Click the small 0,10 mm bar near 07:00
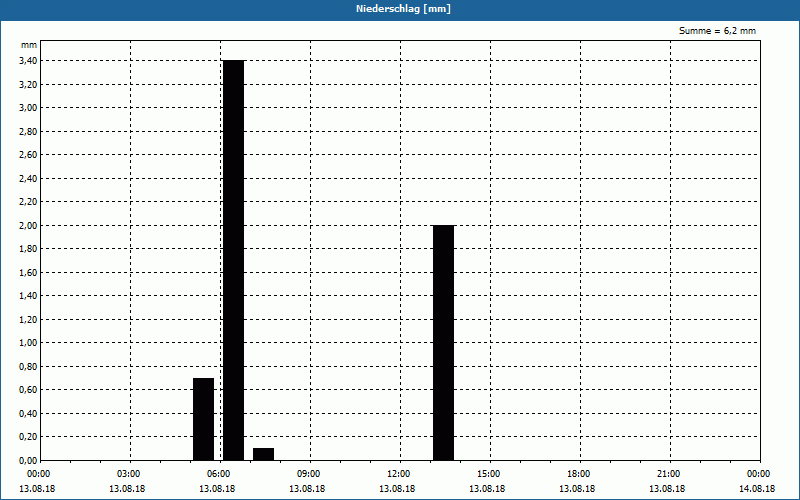800x500 pixels. click(x=264, y=454)
